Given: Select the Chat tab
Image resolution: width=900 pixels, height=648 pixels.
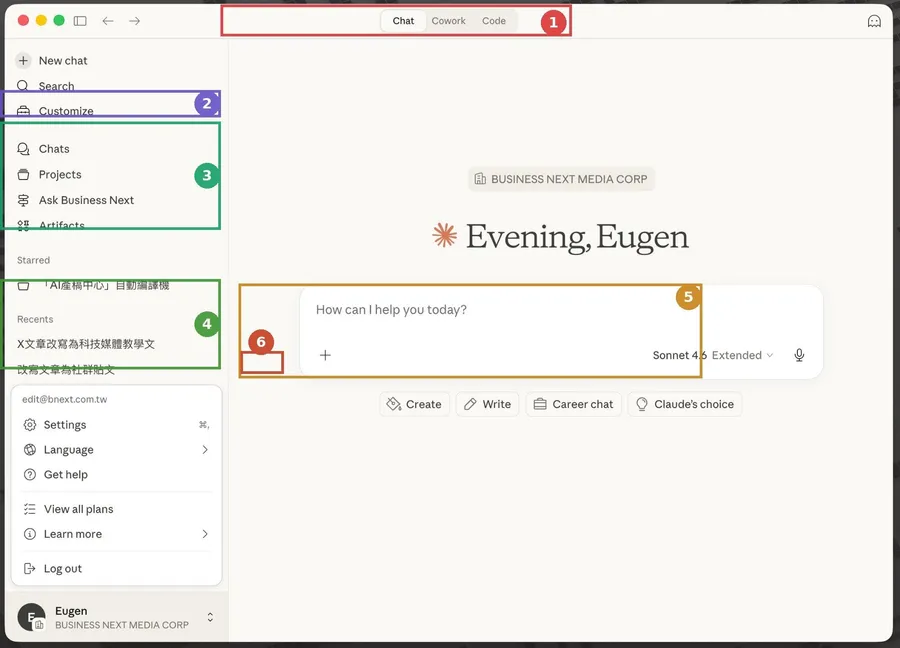Looking at the screenshot, I should click(403, 21).
